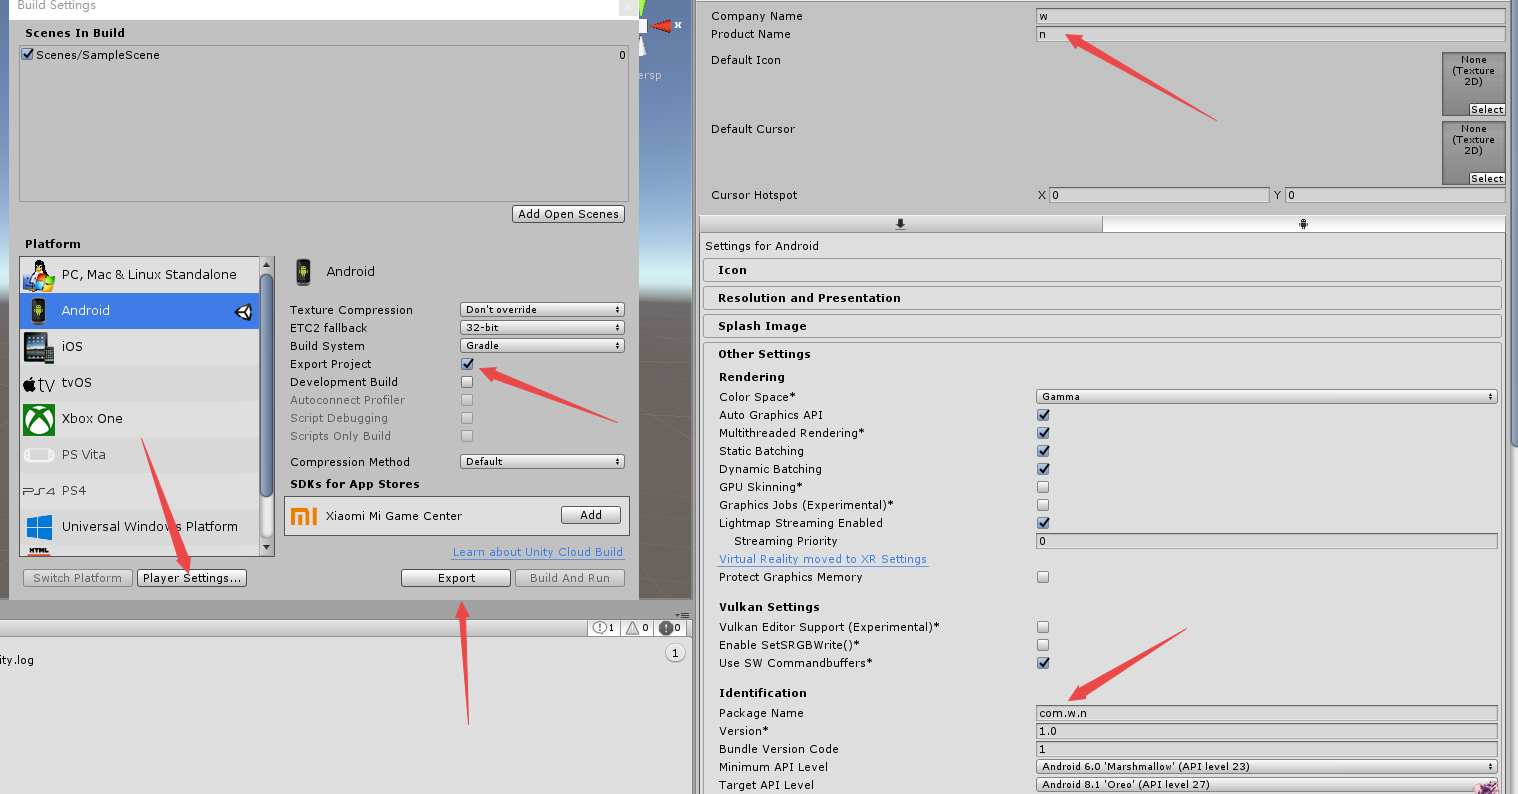Image resolution: width=1518 pixels, height=794 pixels.
Task: Open Virtual Reality moved to XR Settings link
Action: 823,559
